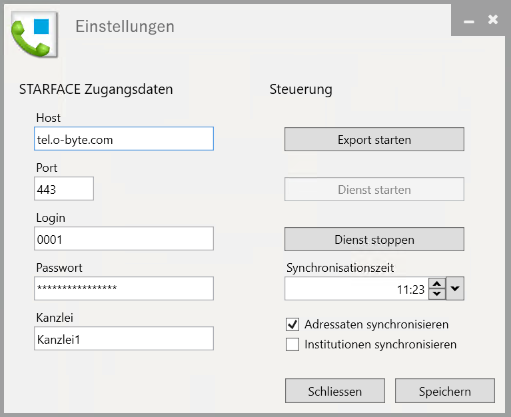This screenshot has height=417, width=511.
Task: Click the Adressaten synchronisieren label text
Action: click(376, 324)
